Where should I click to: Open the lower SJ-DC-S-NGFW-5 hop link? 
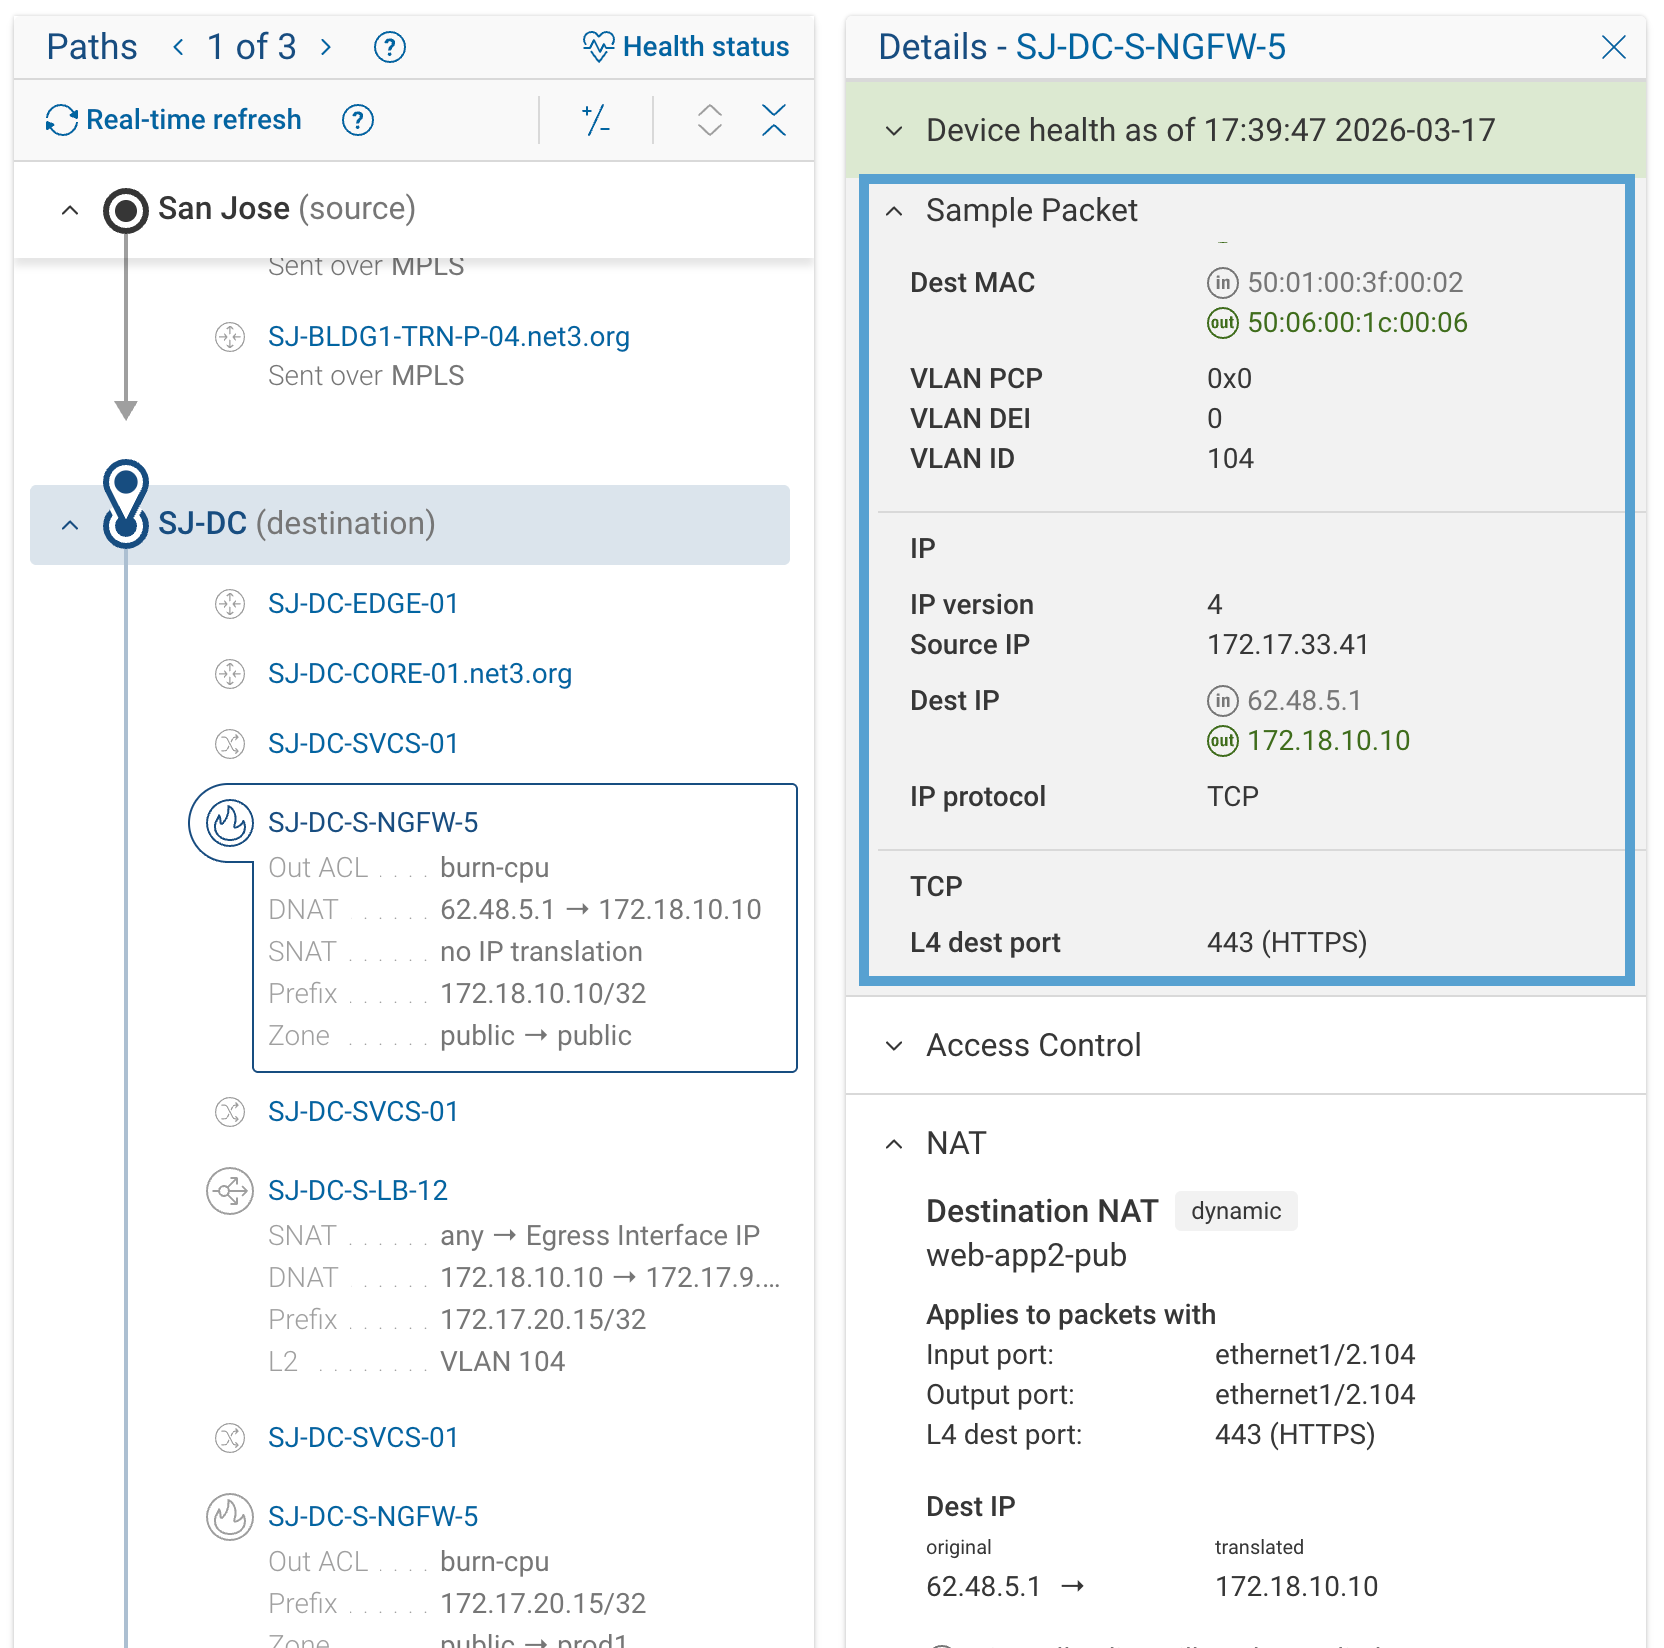coord(373,1517)
